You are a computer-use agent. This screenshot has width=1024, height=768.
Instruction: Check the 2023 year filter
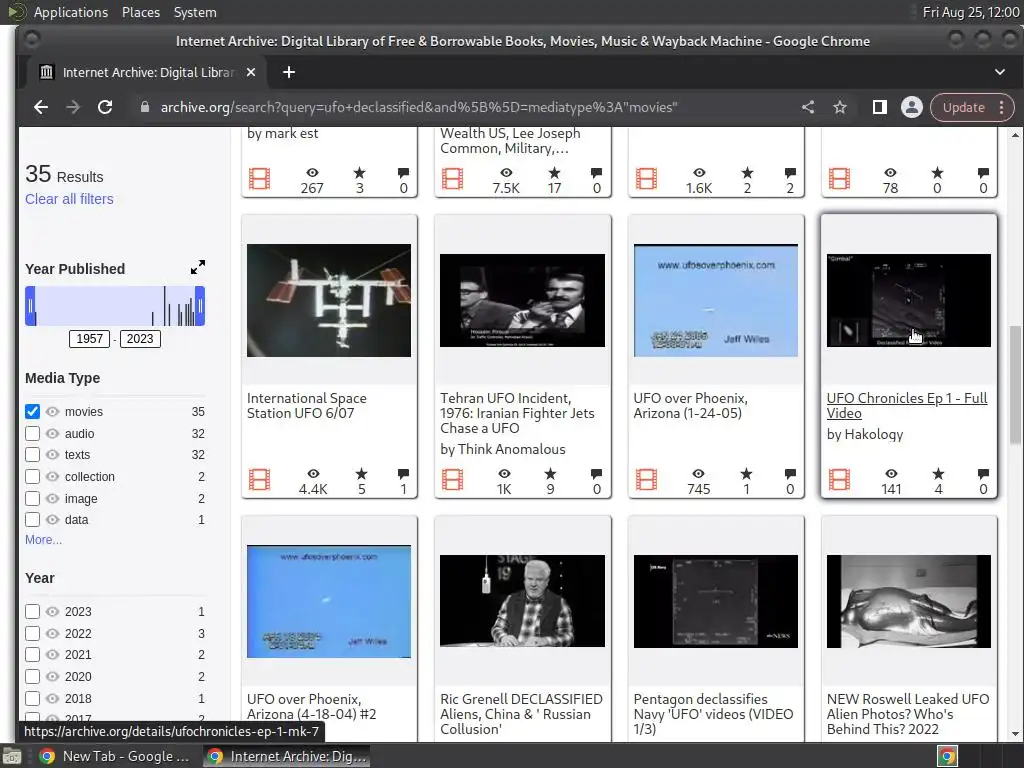click(32, 612)
